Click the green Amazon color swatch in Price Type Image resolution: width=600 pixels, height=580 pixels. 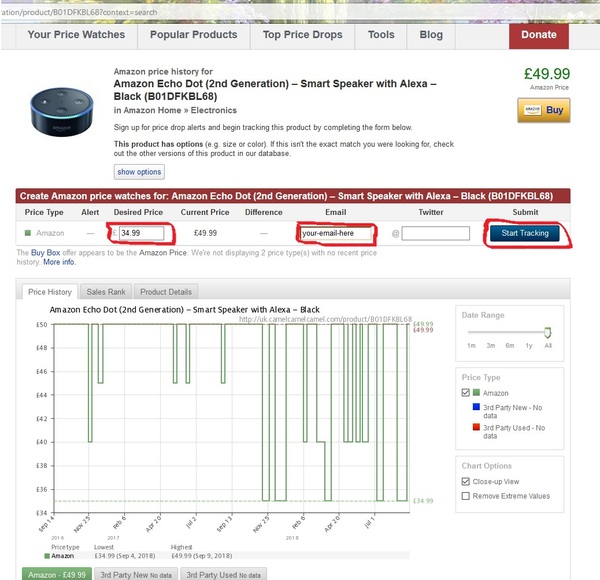tap(476, 393)
